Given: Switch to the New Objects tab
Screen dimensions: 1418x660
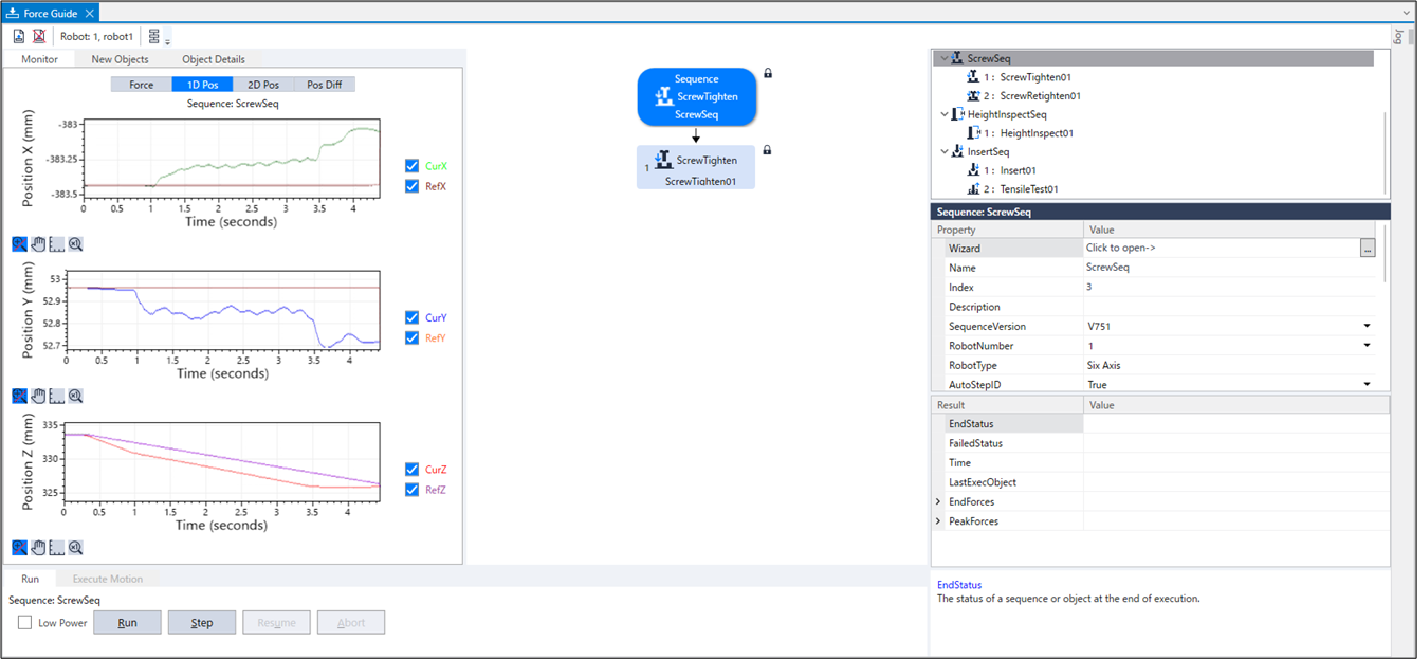Looking at the screenshot, I should coord(120,59).
